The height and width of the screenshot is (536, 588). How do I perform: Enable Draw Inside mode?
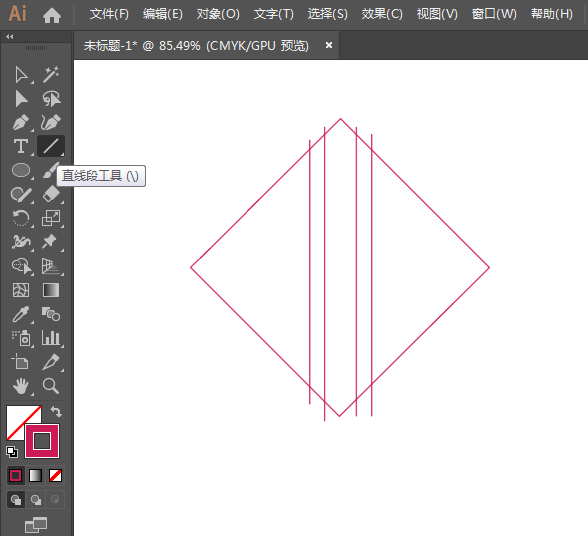click(x=55, y=500)
